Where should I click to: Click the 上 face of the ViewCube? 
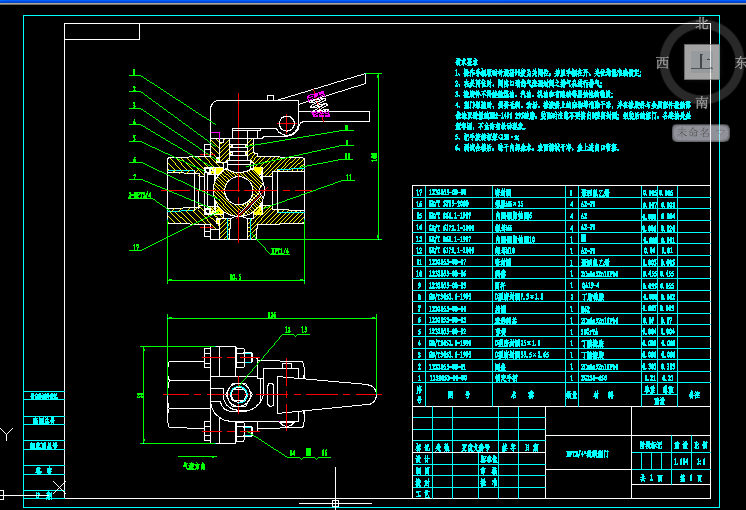[x=701, y=62]
